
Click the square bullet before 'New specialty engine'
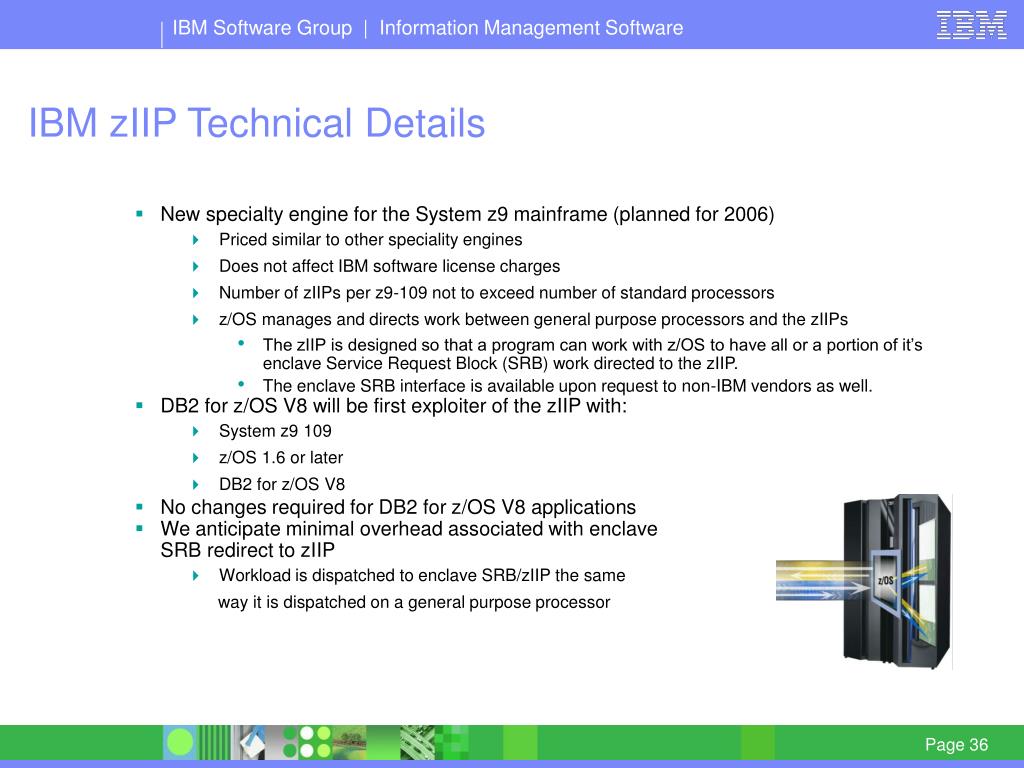click(139, 214)
